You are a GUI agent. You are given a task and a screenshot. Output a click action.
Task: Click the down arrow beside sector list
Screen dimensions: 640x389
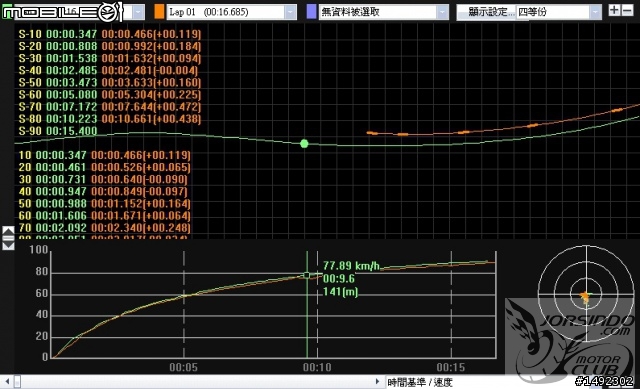pyautogui.click(x=8, y=246)
